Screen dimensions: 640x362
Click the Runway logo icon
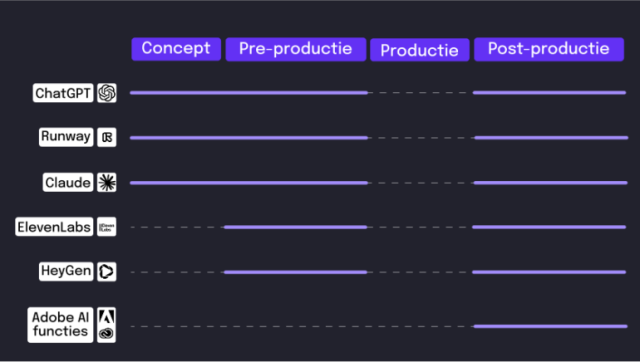[107, 137]
